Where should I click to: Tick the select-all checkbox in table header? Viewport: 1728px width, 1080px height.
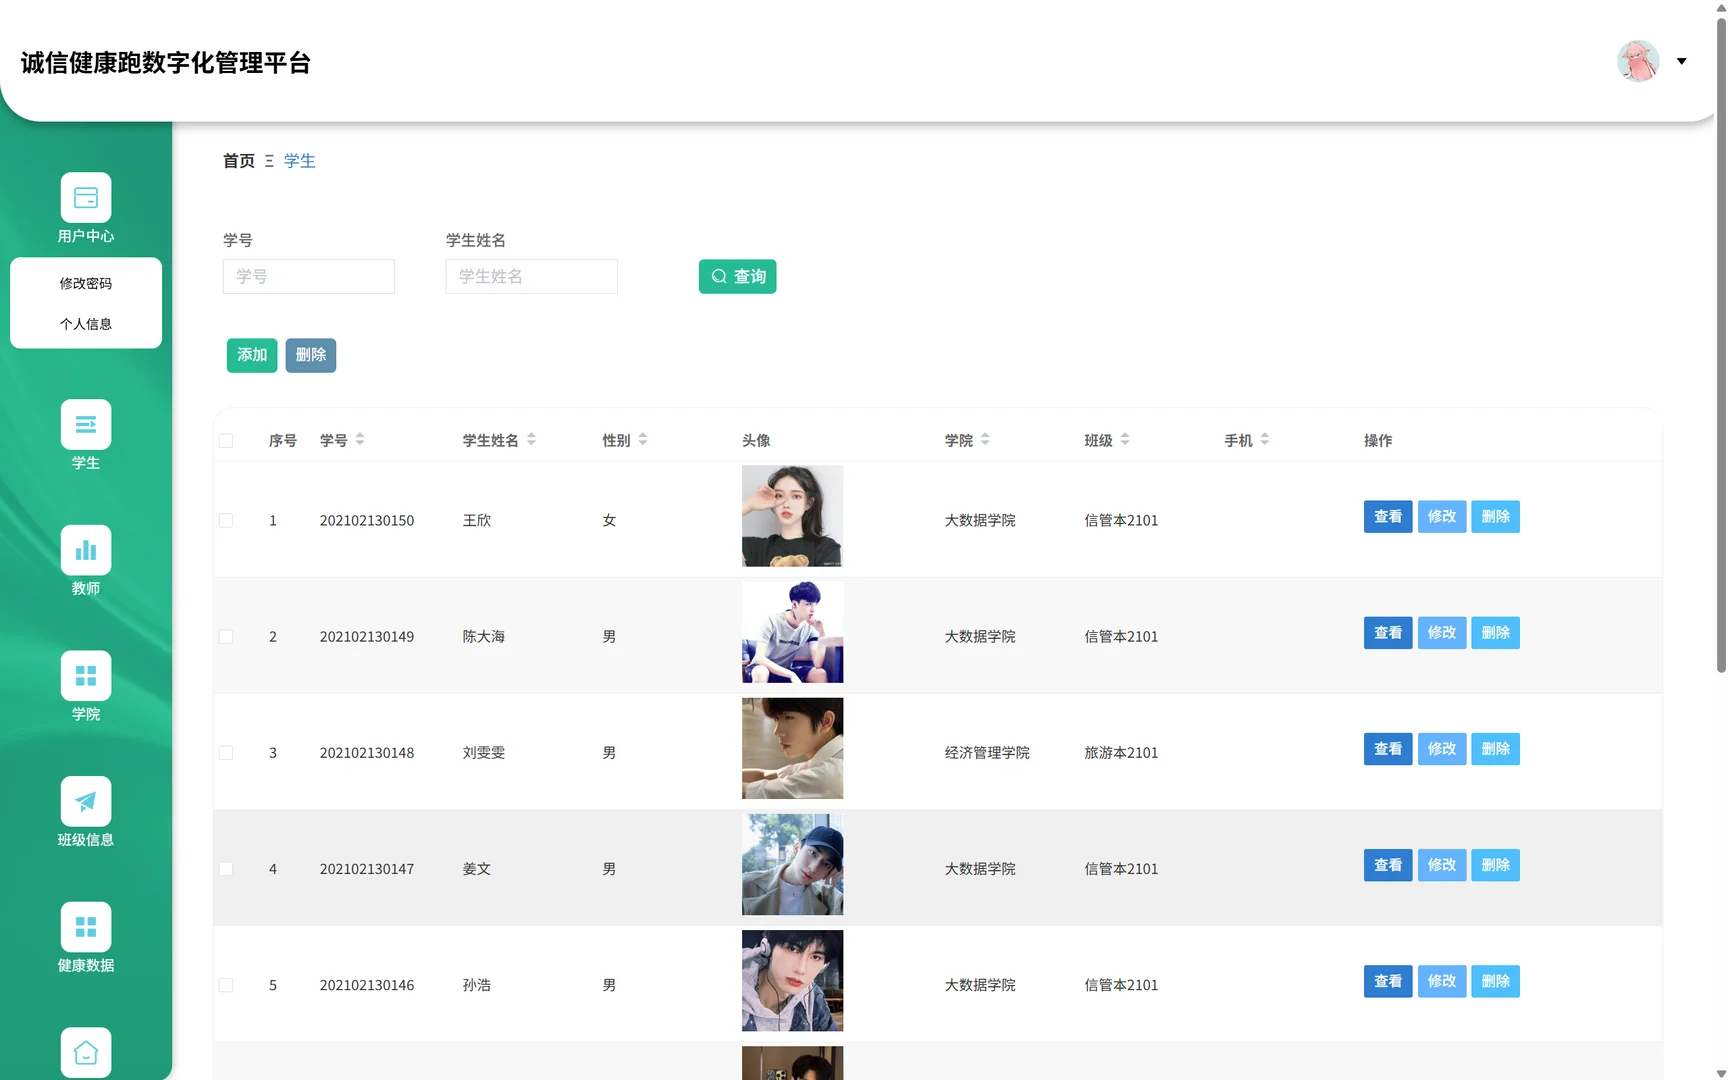pyautogui.click(x=226, y=441)
